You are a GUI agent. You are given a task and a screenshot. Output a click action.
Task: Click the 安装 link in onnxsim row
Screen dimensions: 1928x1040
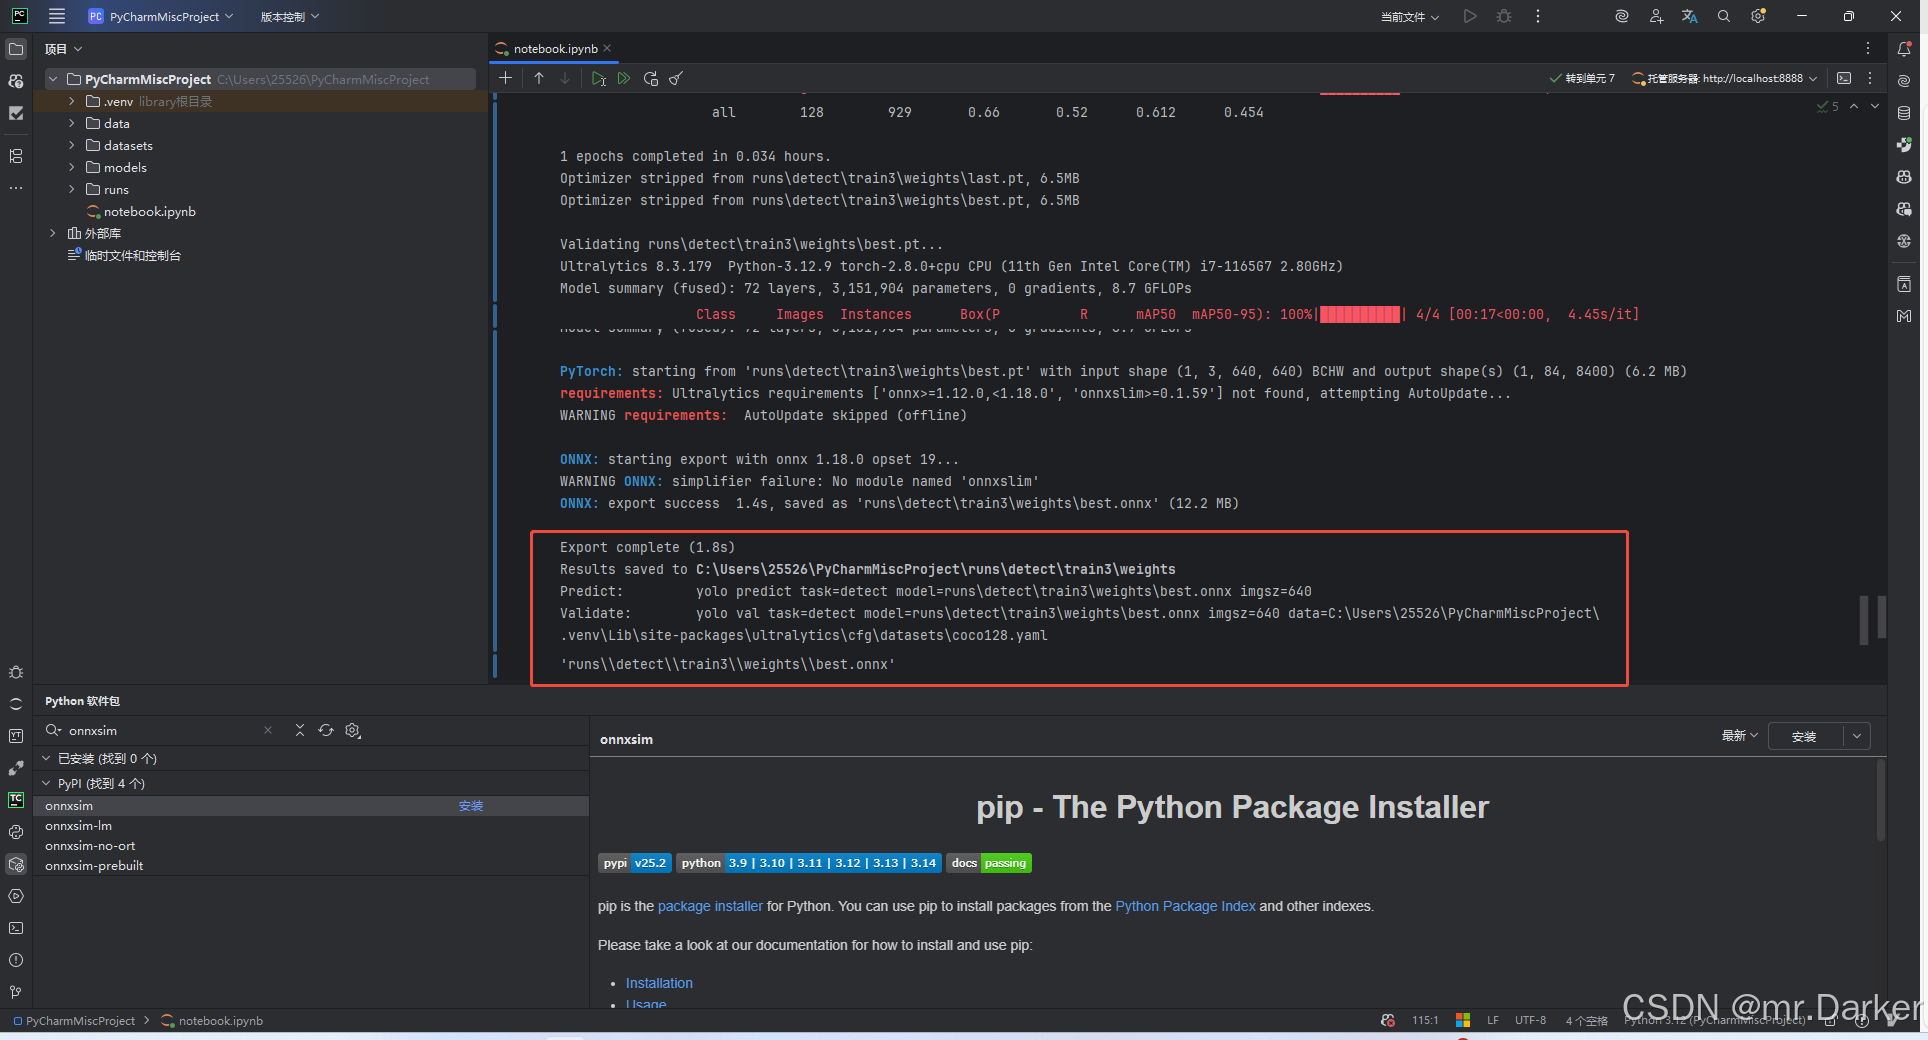471,806
